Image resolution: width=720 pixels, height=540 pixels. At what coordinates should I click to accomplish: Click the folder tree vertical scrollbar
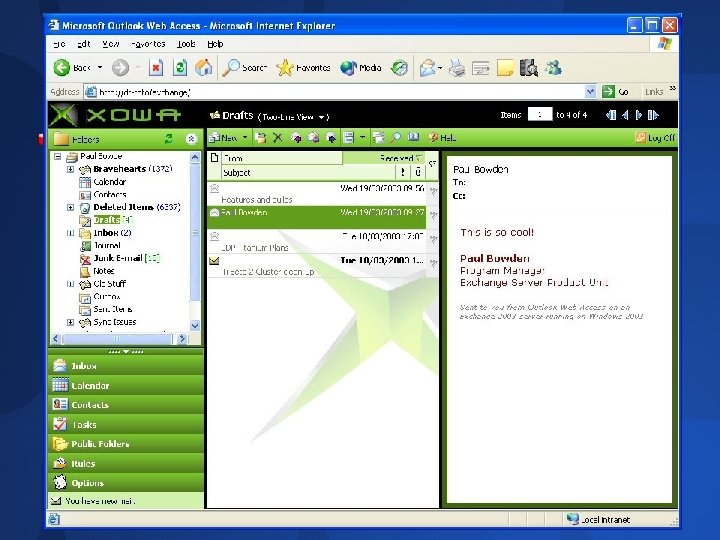(x=195, y=242)
